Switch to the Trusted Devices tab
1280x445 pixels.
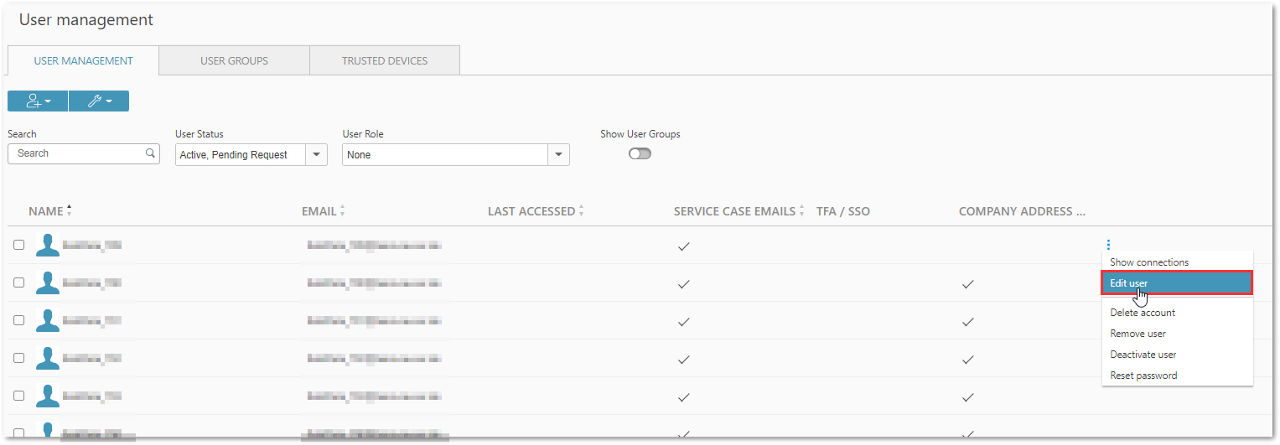tap(384, 61)
